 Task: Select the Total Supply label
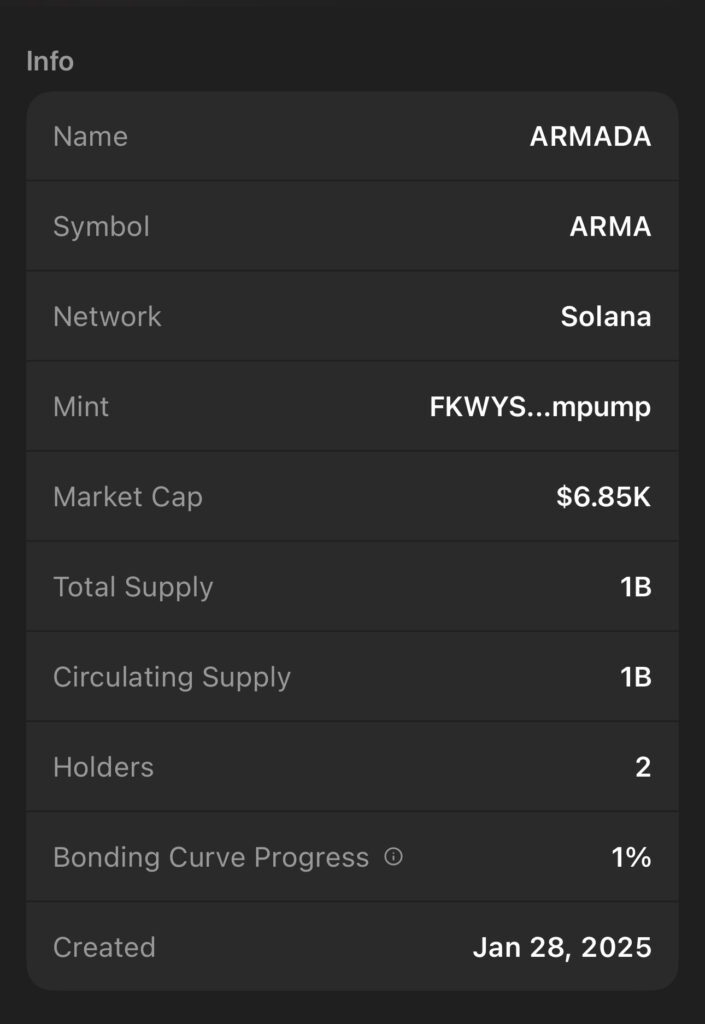[133, 587]
